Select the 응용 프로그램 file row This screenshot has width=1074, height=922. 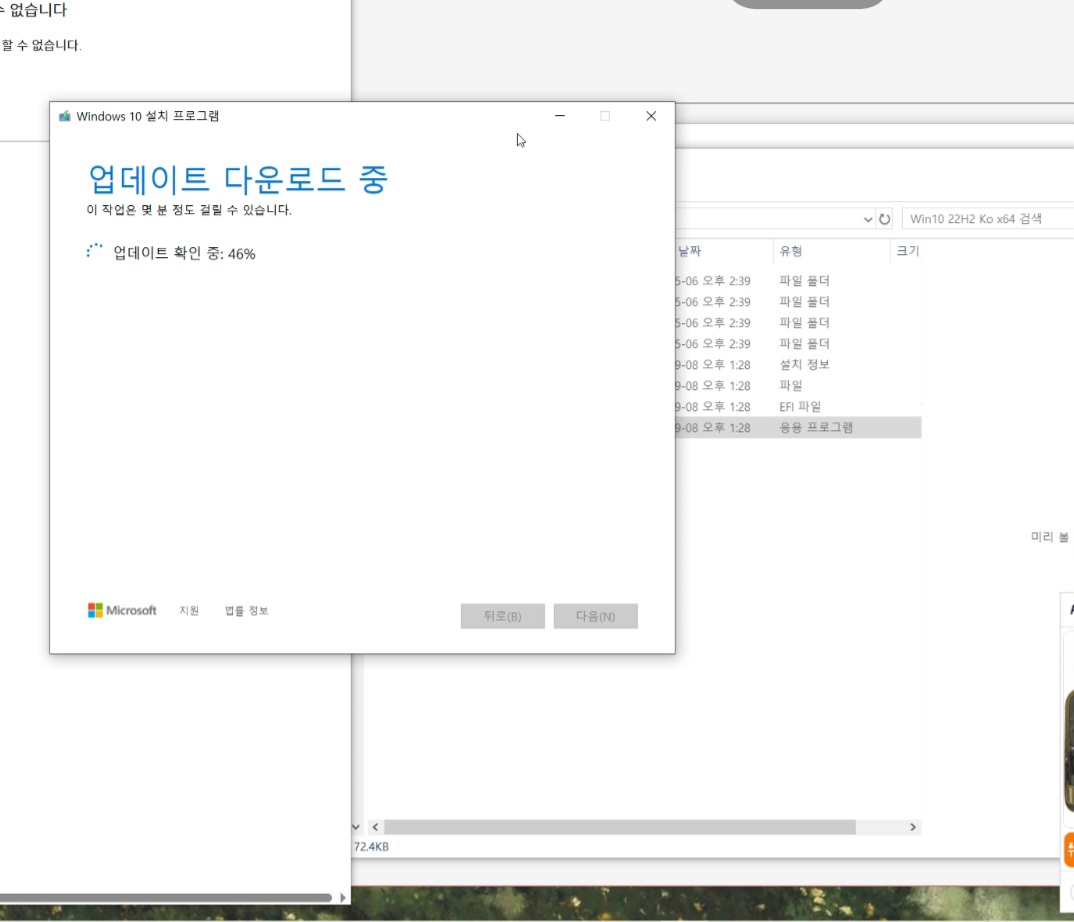[798, 427]
